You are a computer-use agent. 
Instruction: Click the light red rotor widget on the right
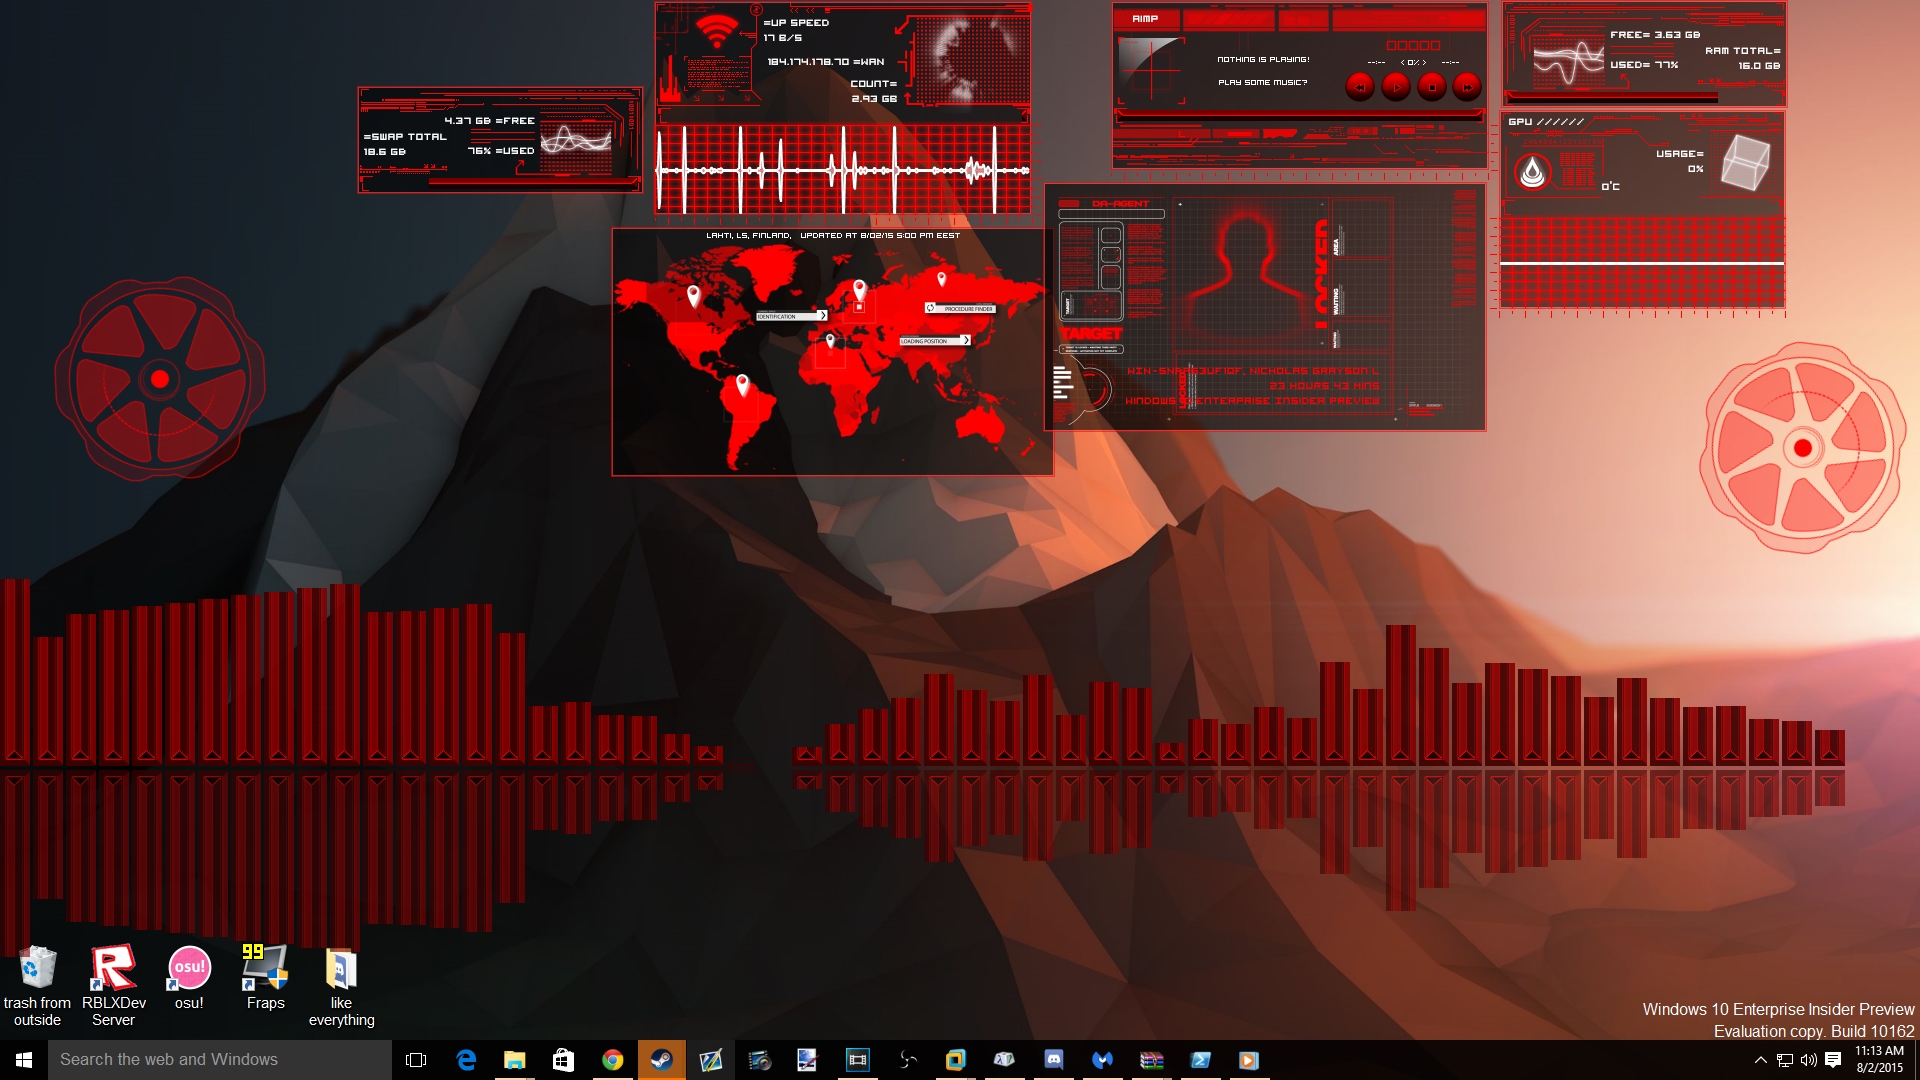(1803, 448)
